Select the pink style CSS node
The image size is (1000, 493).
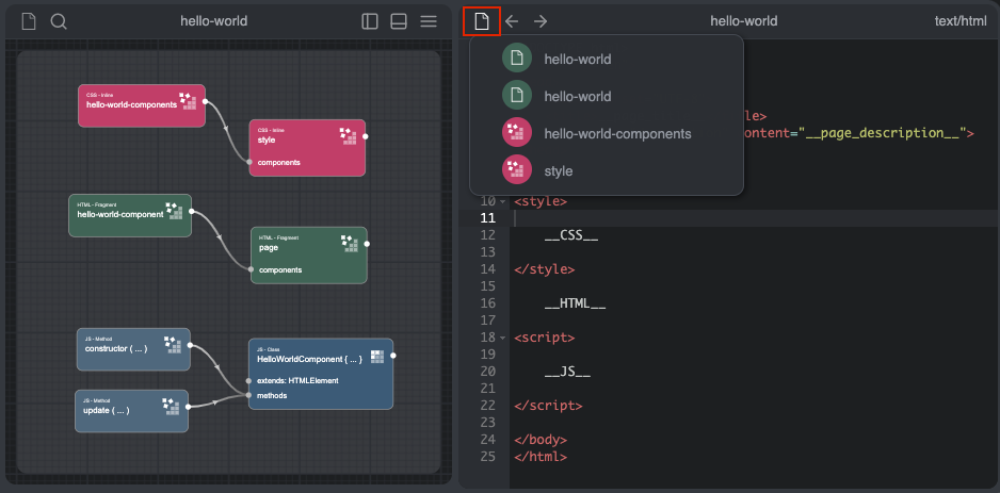point(300,142)
